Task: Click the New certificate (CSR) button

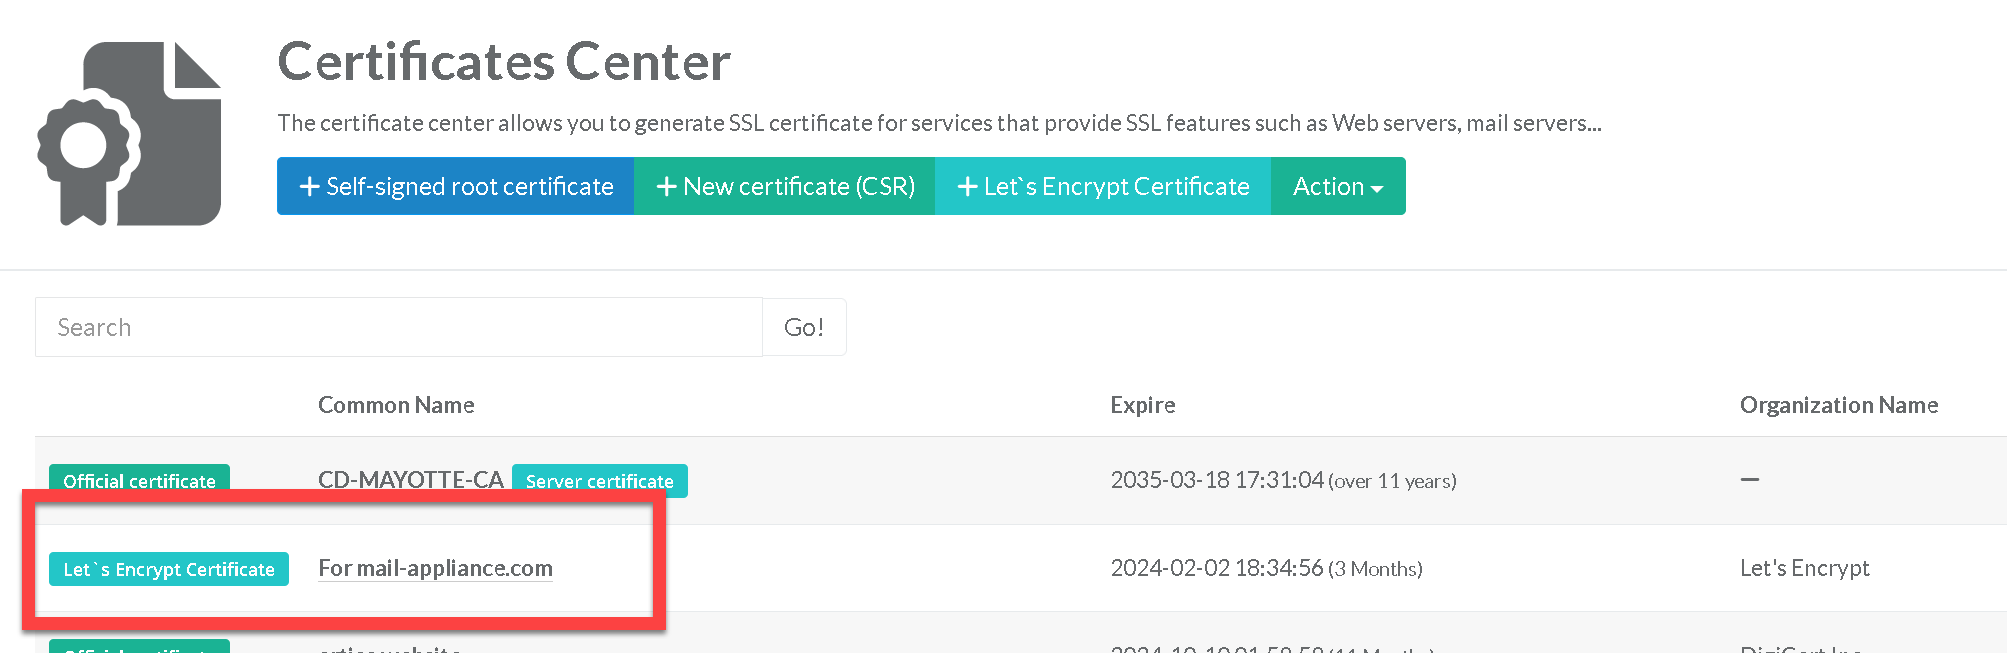Action: point(784,186)
